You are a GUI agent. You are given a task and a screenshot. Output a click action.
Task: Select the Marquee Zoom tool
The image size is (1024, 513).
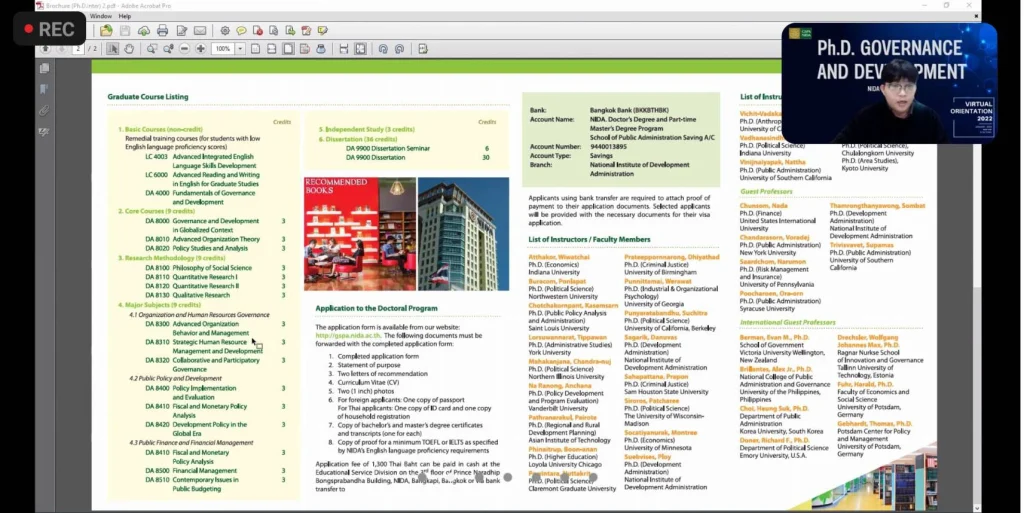click(152, 49)
